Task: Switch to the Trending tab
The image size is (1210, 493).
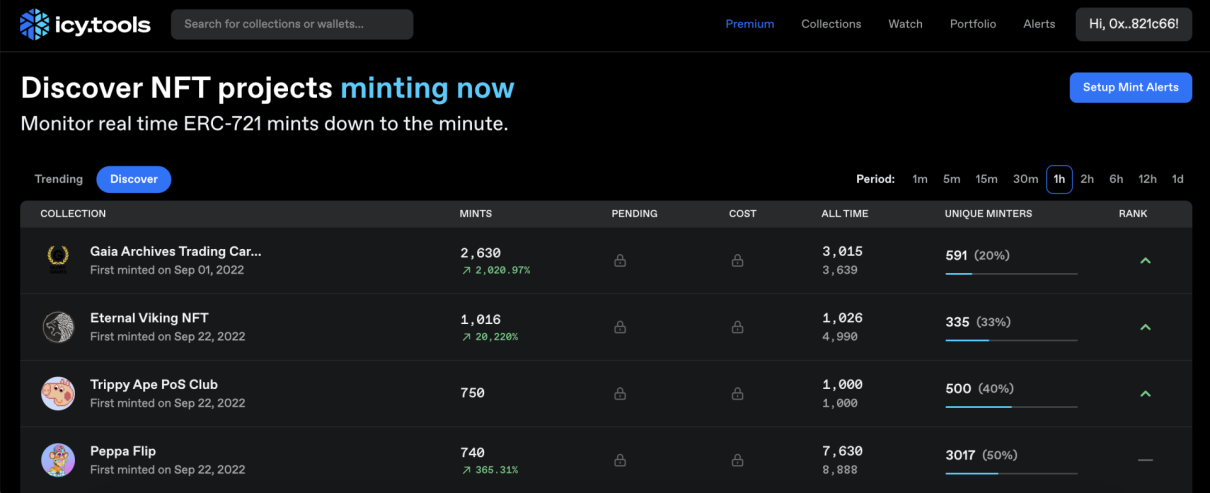Action: tap(59, 179)
